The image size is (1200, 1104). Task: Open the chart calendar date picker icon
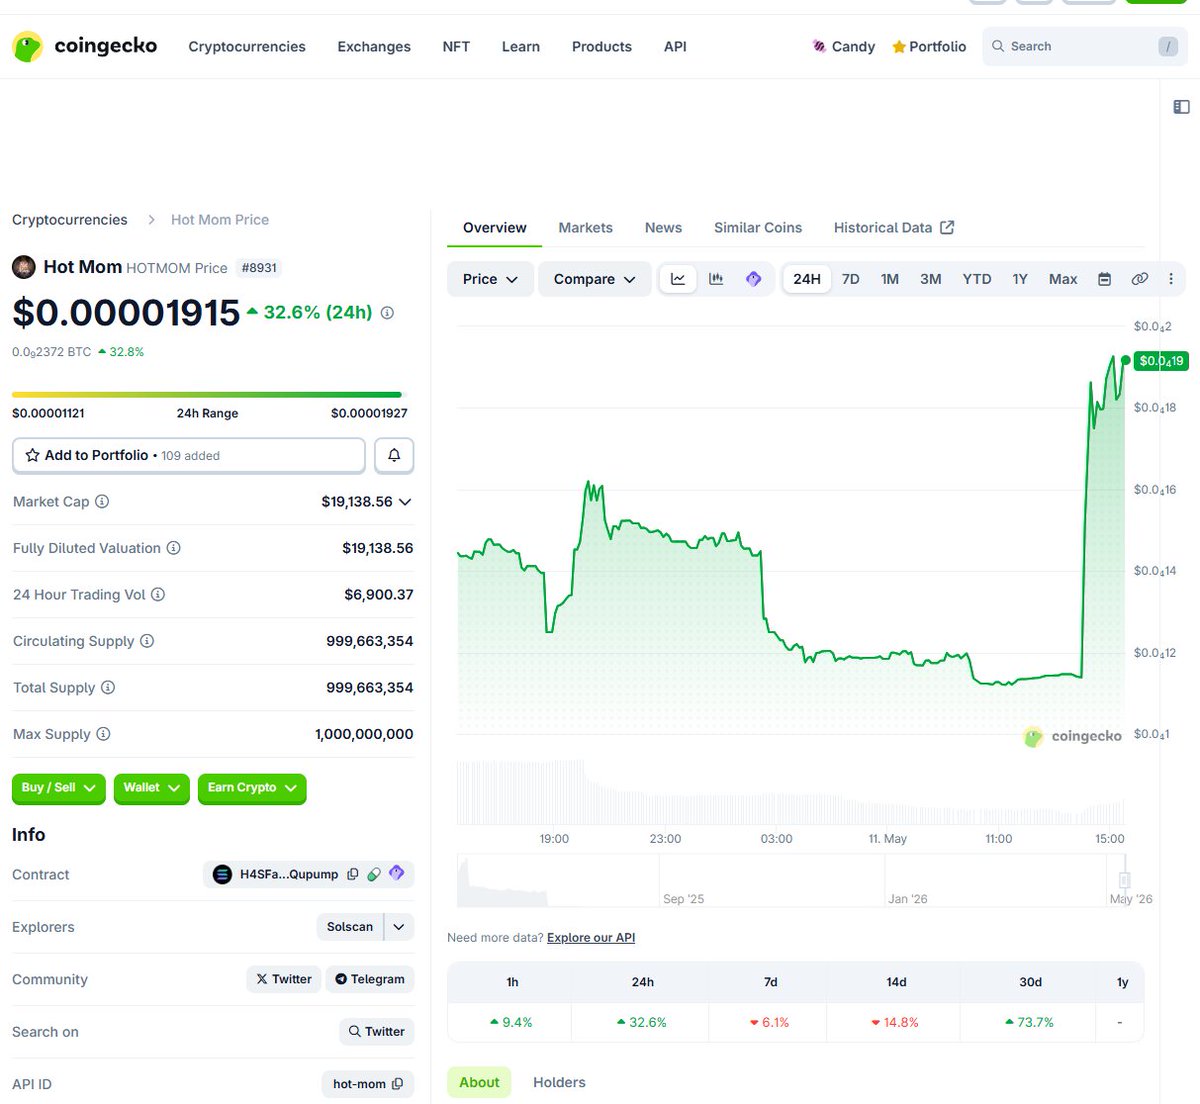[x=1105, y=279]
